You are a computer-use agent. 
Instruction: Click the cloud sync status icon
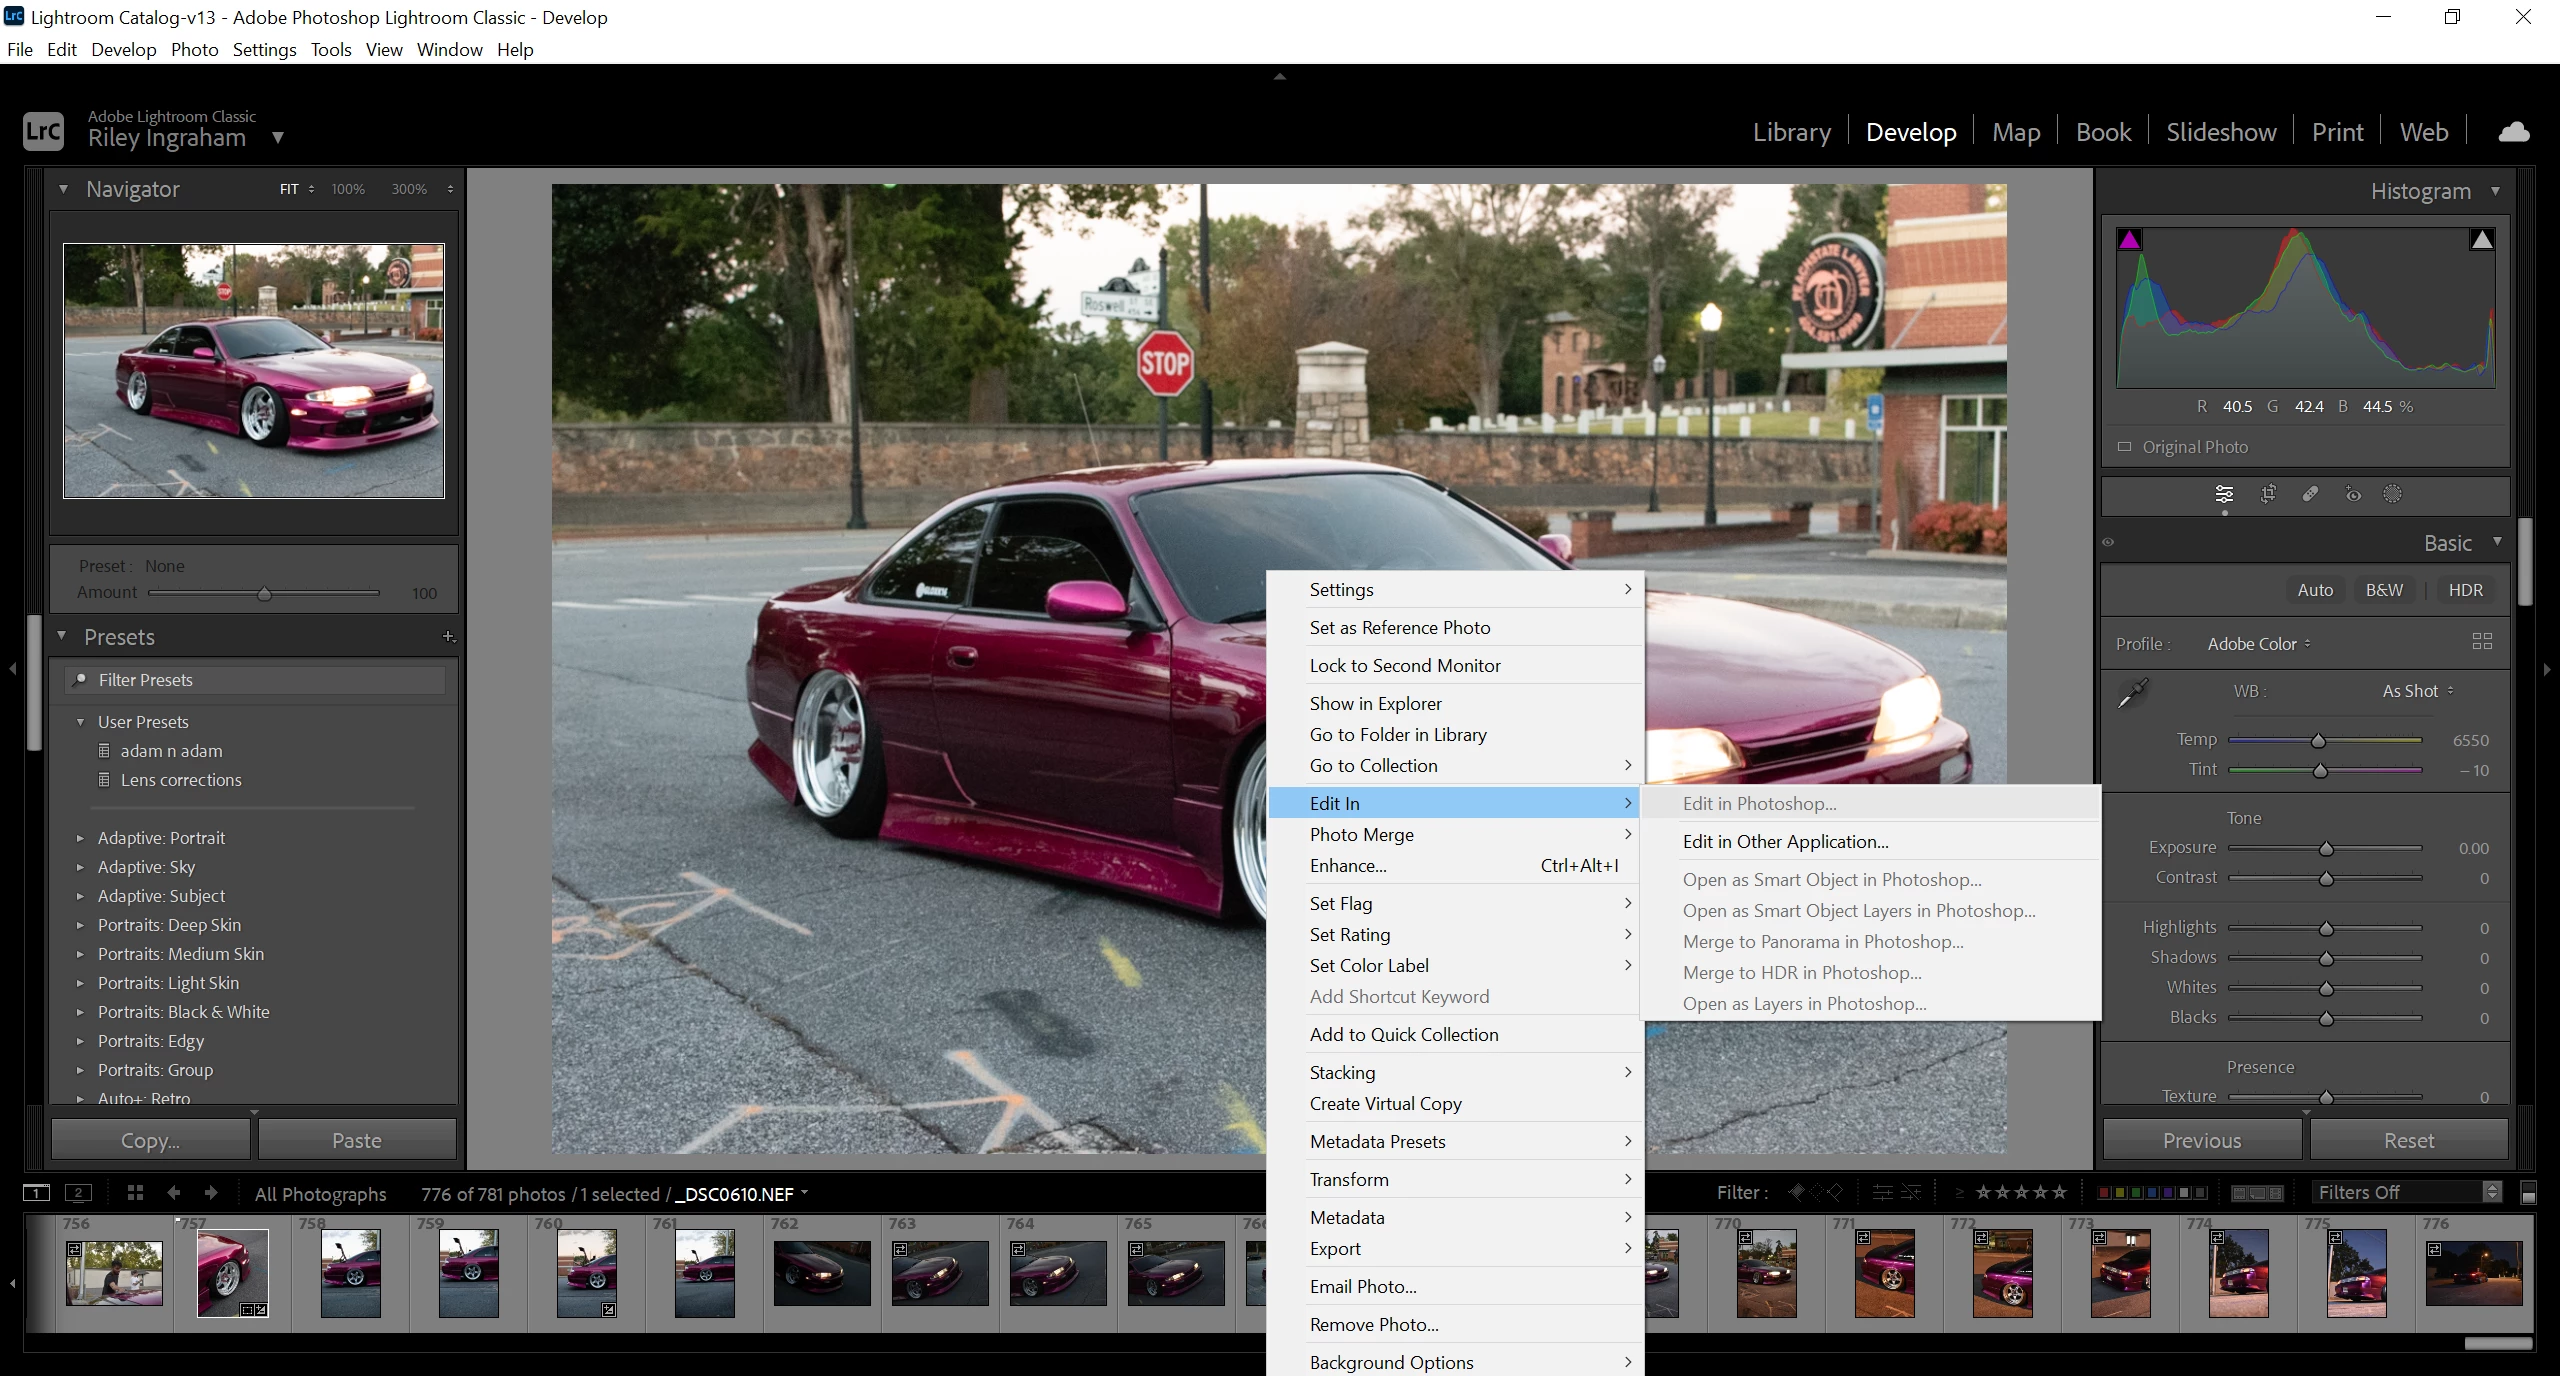click(2513, 132)
